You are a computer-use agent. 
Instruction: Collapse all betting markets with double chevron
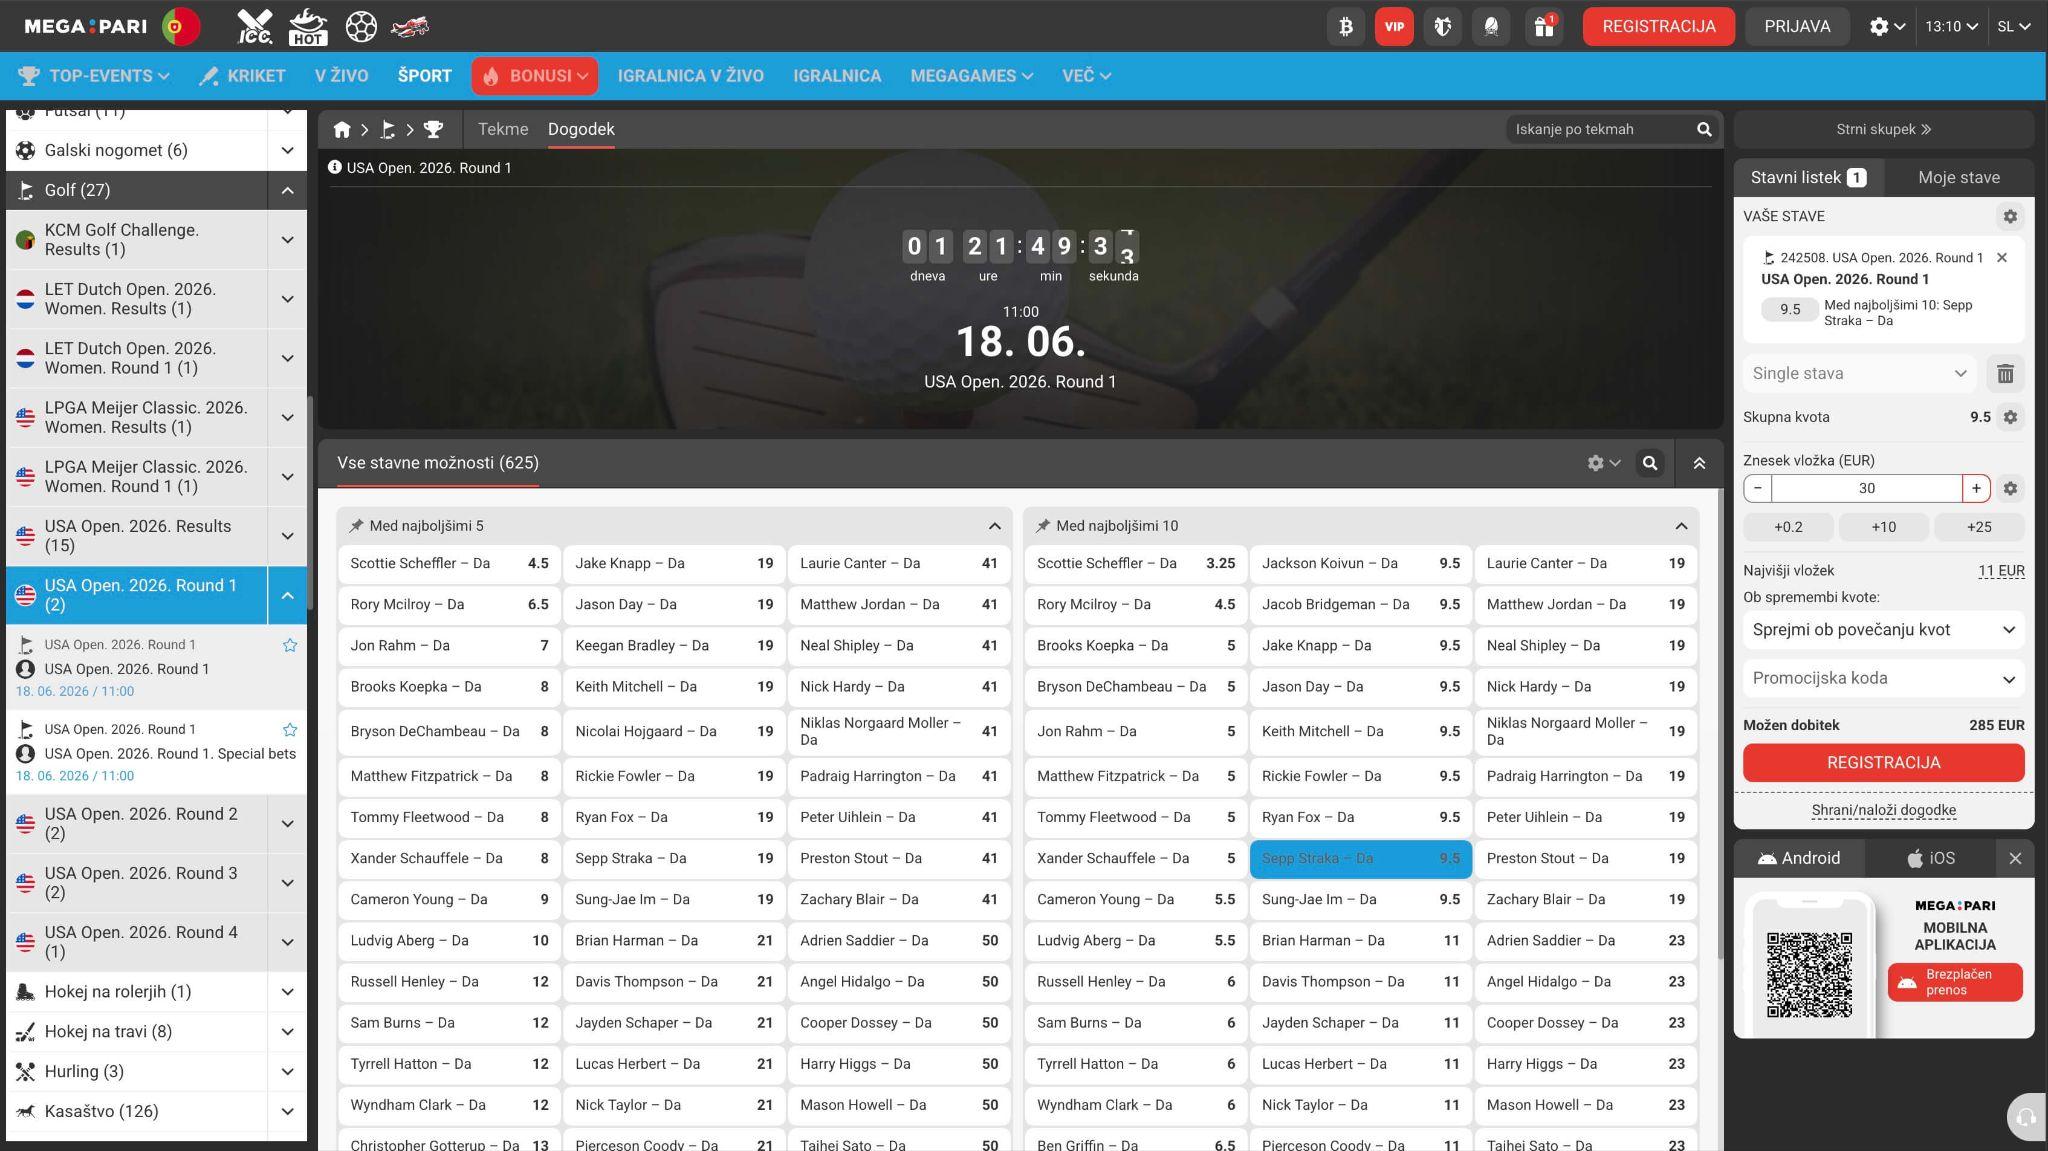coord(1699,463)
